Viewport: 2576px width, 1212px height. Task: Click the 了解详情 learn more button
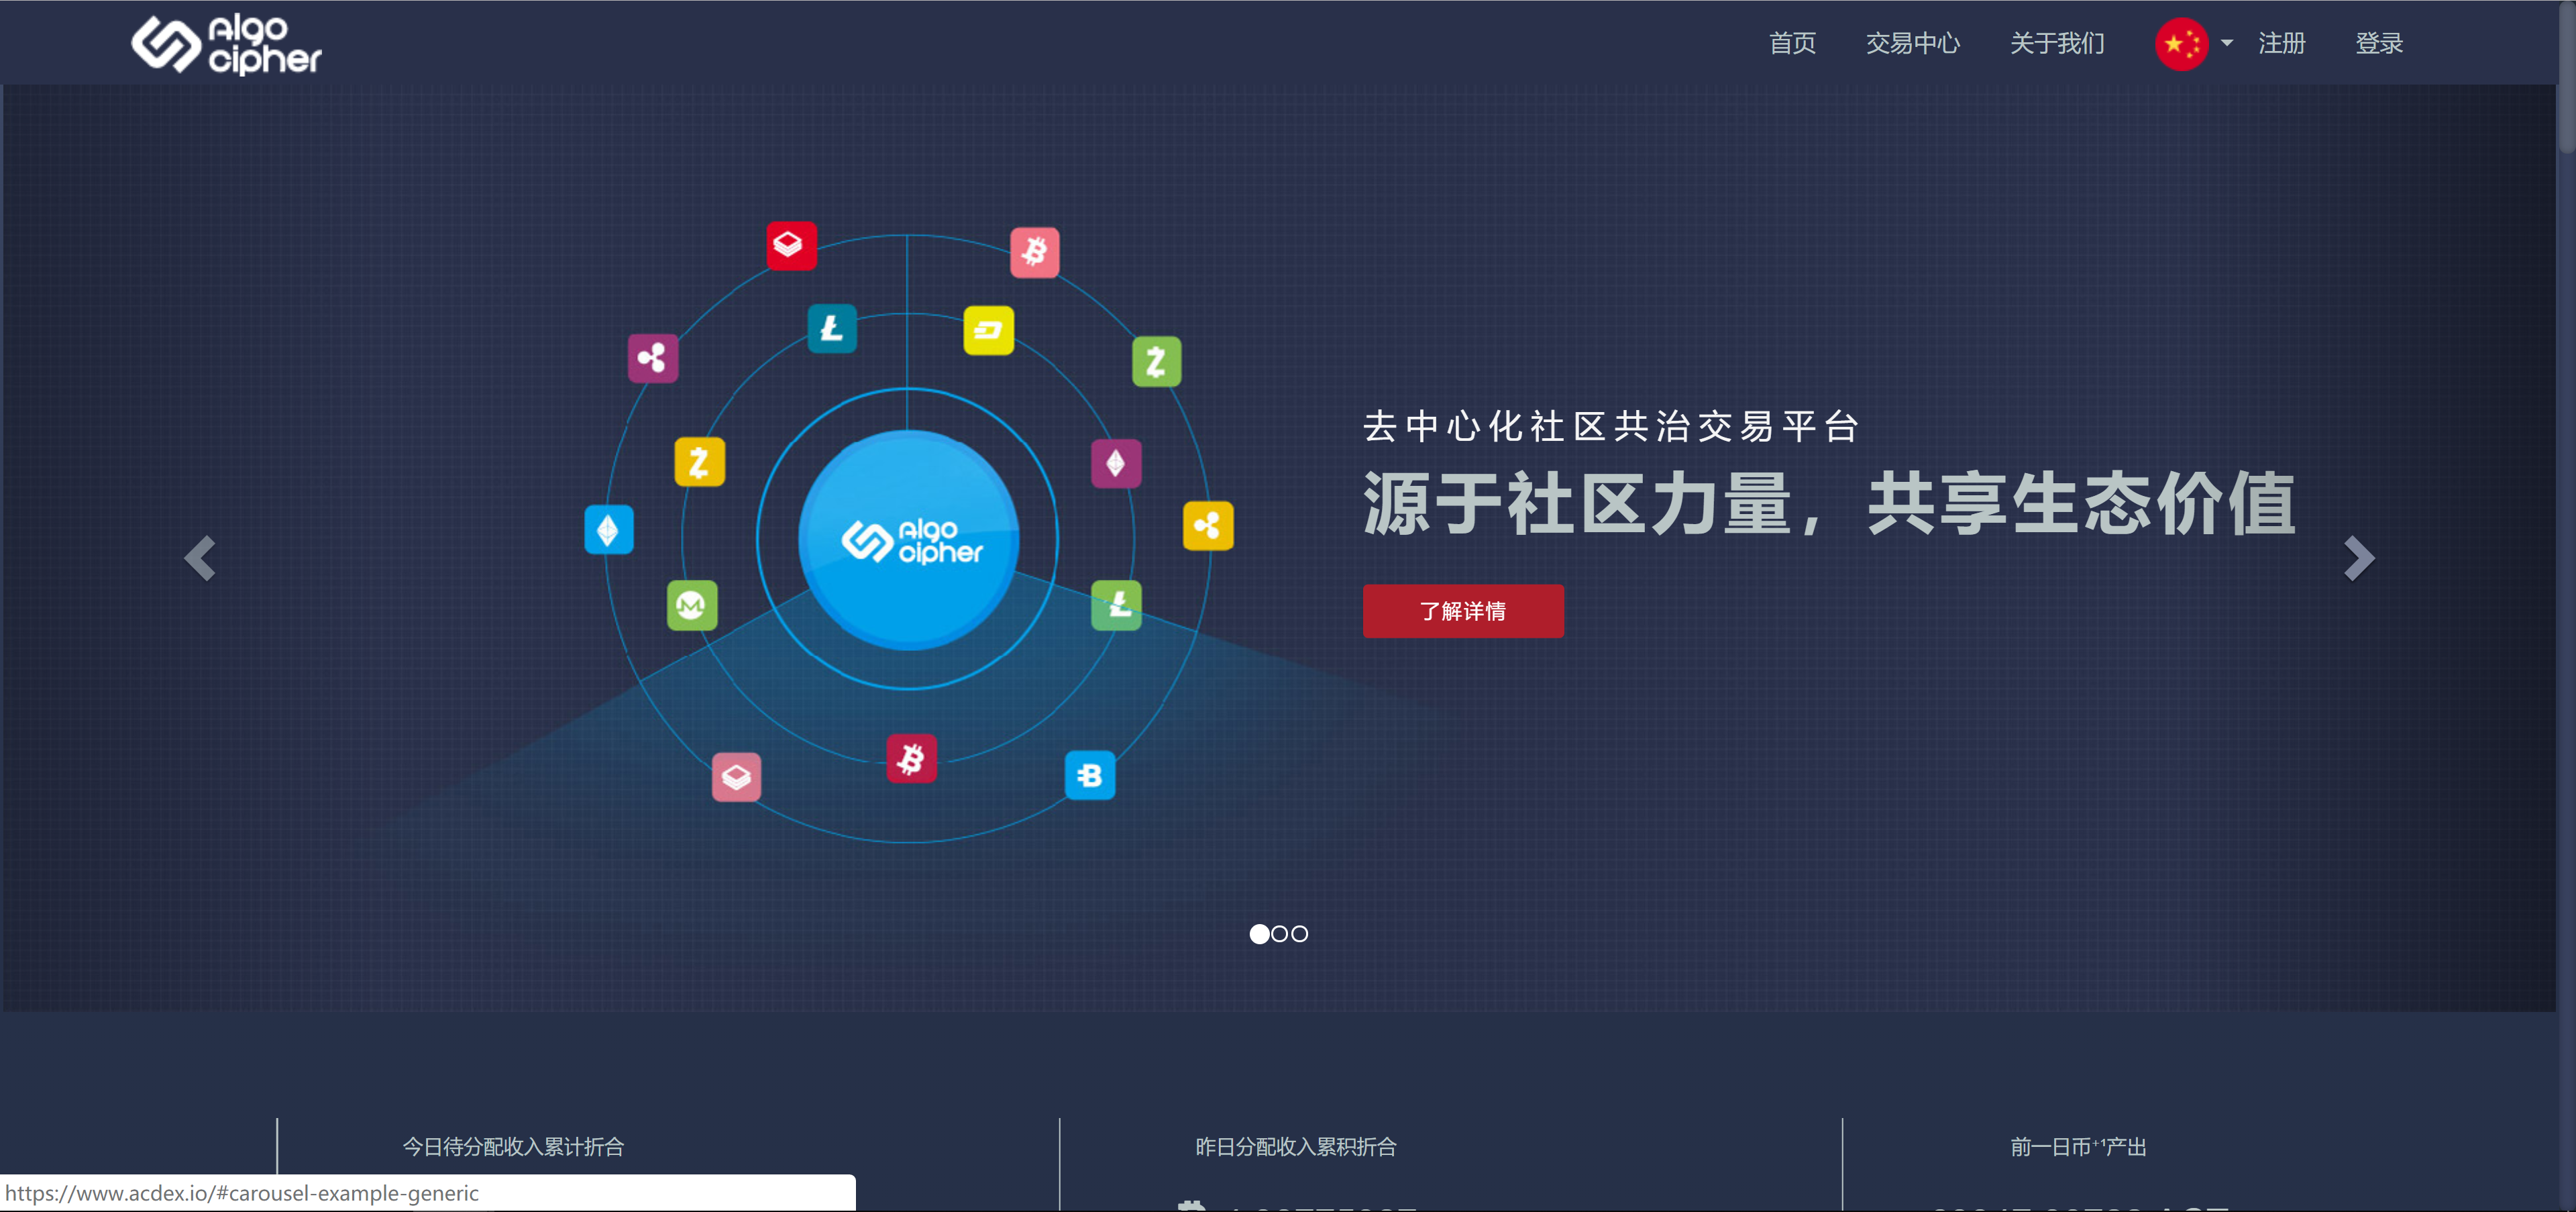click(x=1462, y=611)
